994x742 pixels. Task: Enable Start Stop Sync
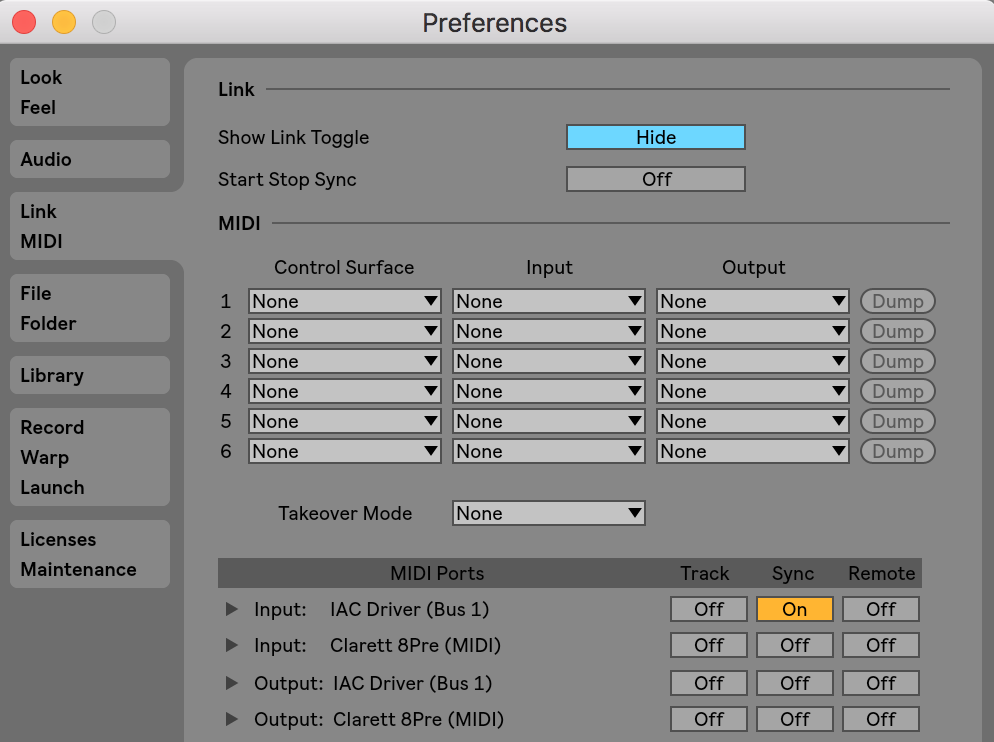tap(655, 179)
